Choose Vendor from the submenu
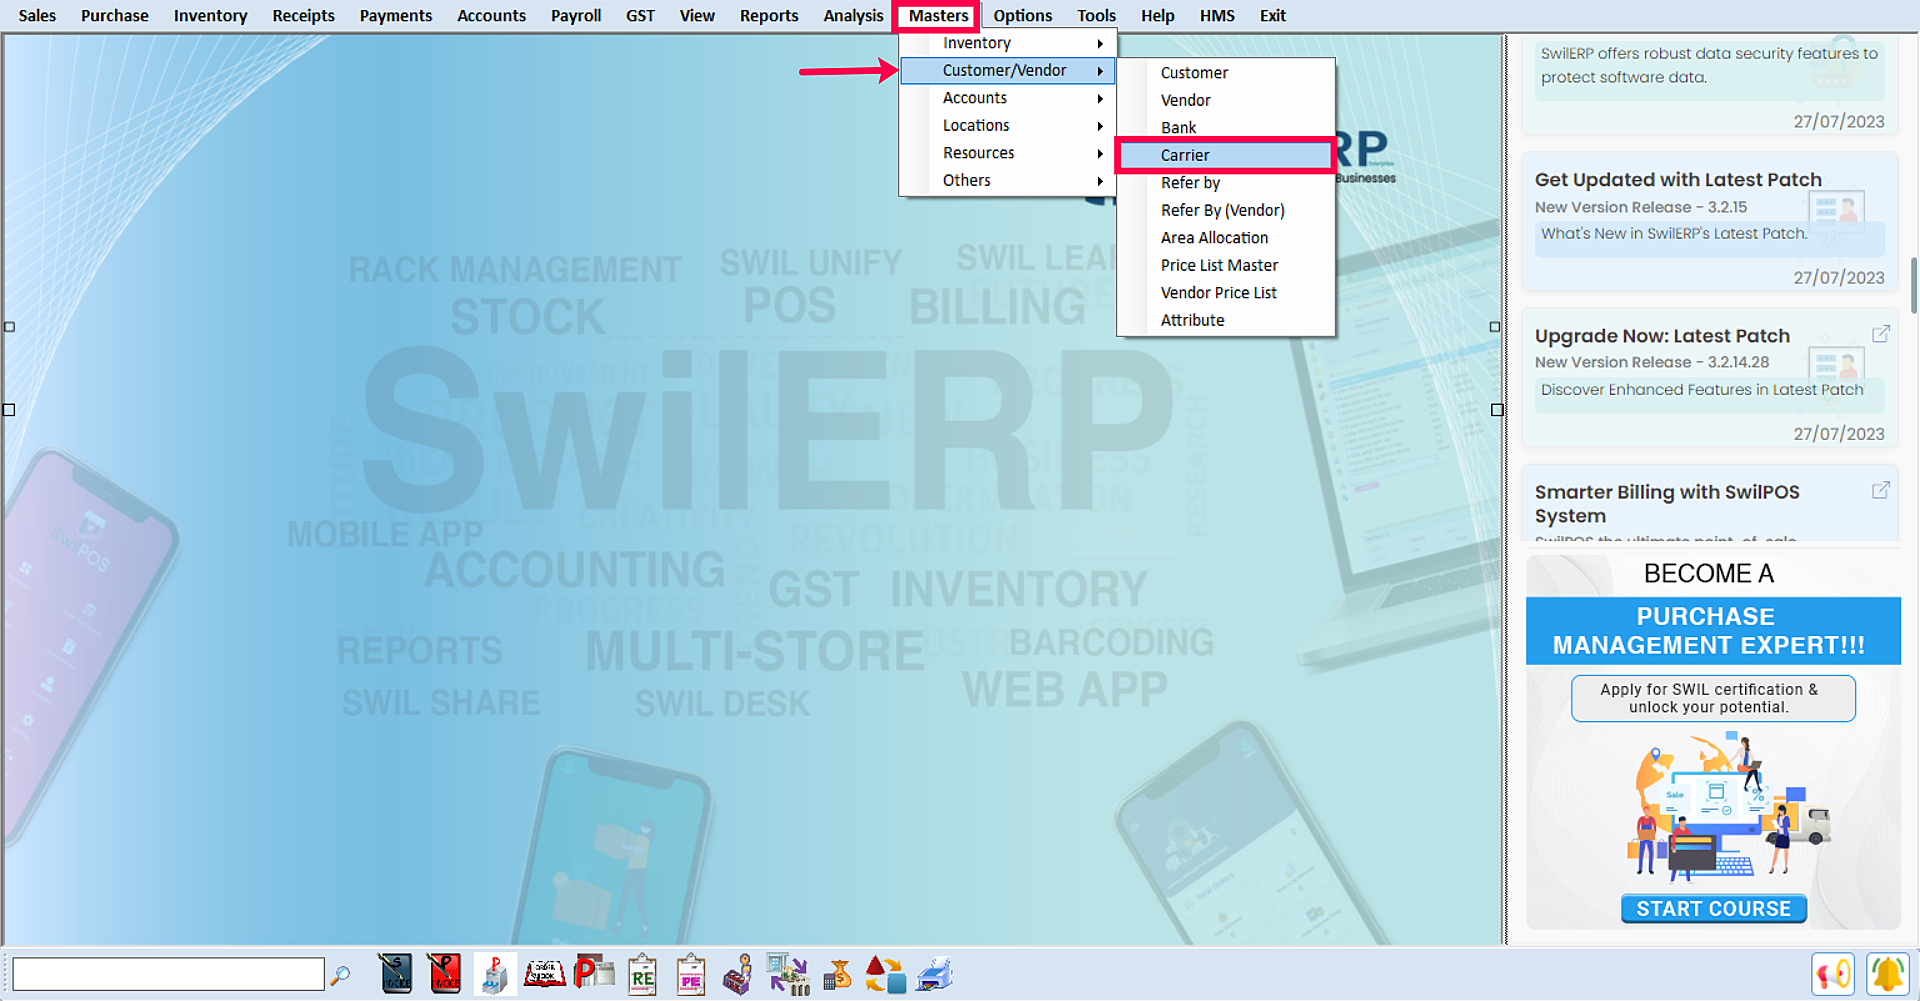Screen dimensions: 1920x1001 (1226, 100)
